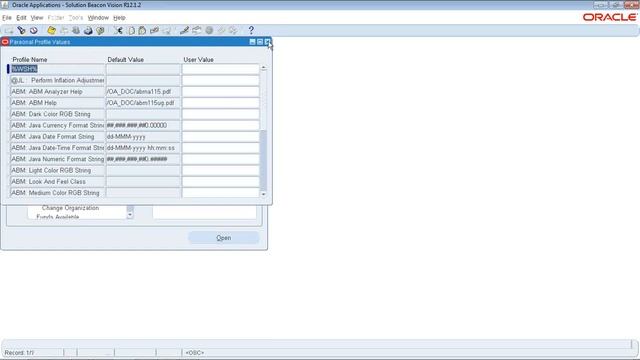
Task: Click the Clear Record eraser icon
Action: pos(154,31)
